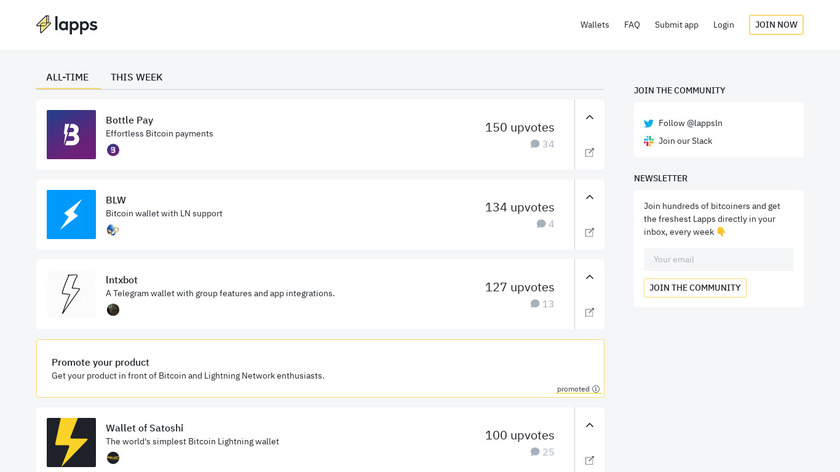Open Wallet of Satoshi thumbnail
Image resolution: width=840 pixels, height=472 pixels.
coord(71,443)
